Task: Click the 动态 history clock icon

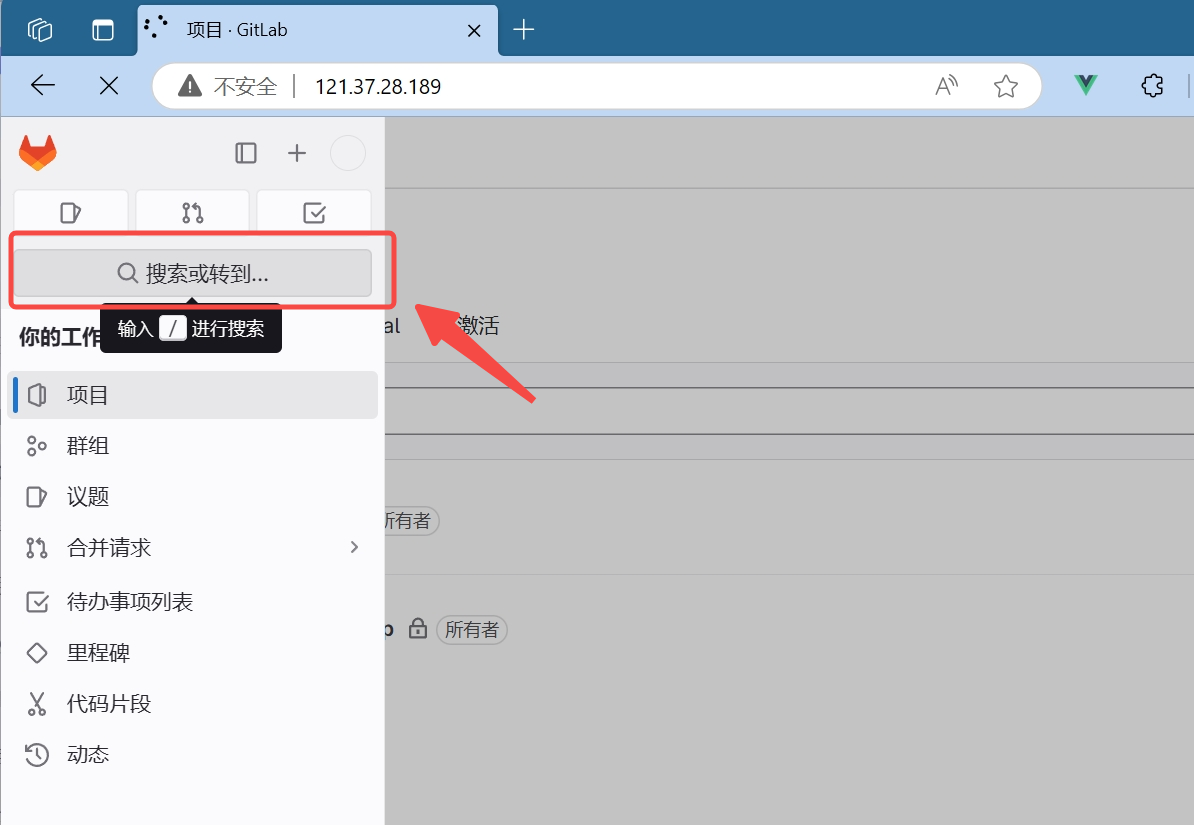Action: pos(37,754)
